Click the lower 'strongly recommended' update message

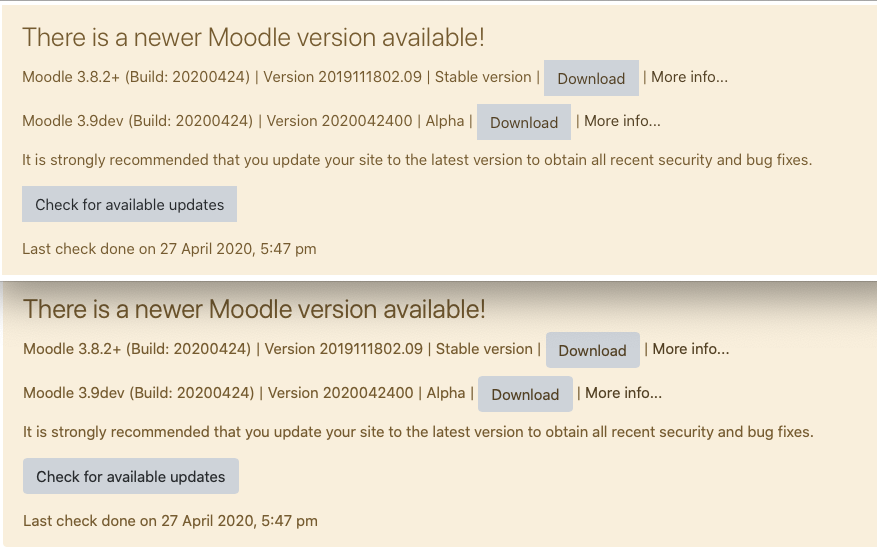[x=418, y=432]
